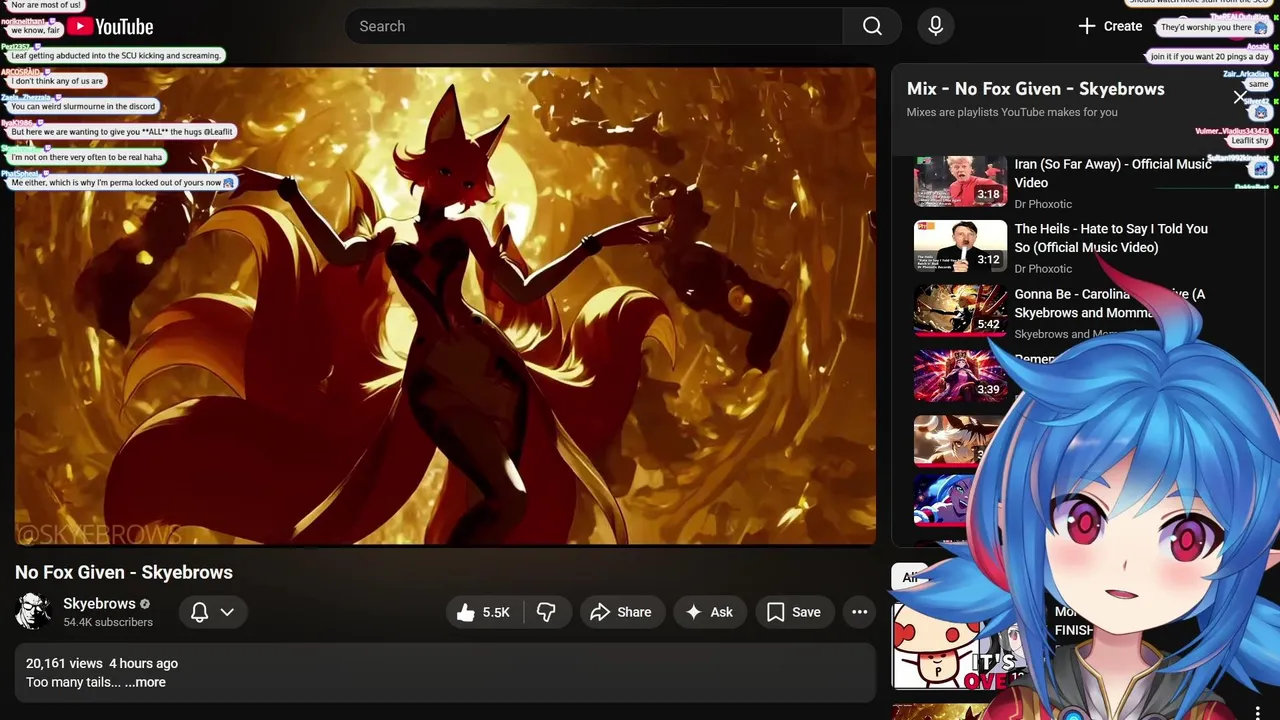Image resolution: width=1280 pixels, height=720 pixels.
Task: Expand description with ...more
Action: coord(145,682)
